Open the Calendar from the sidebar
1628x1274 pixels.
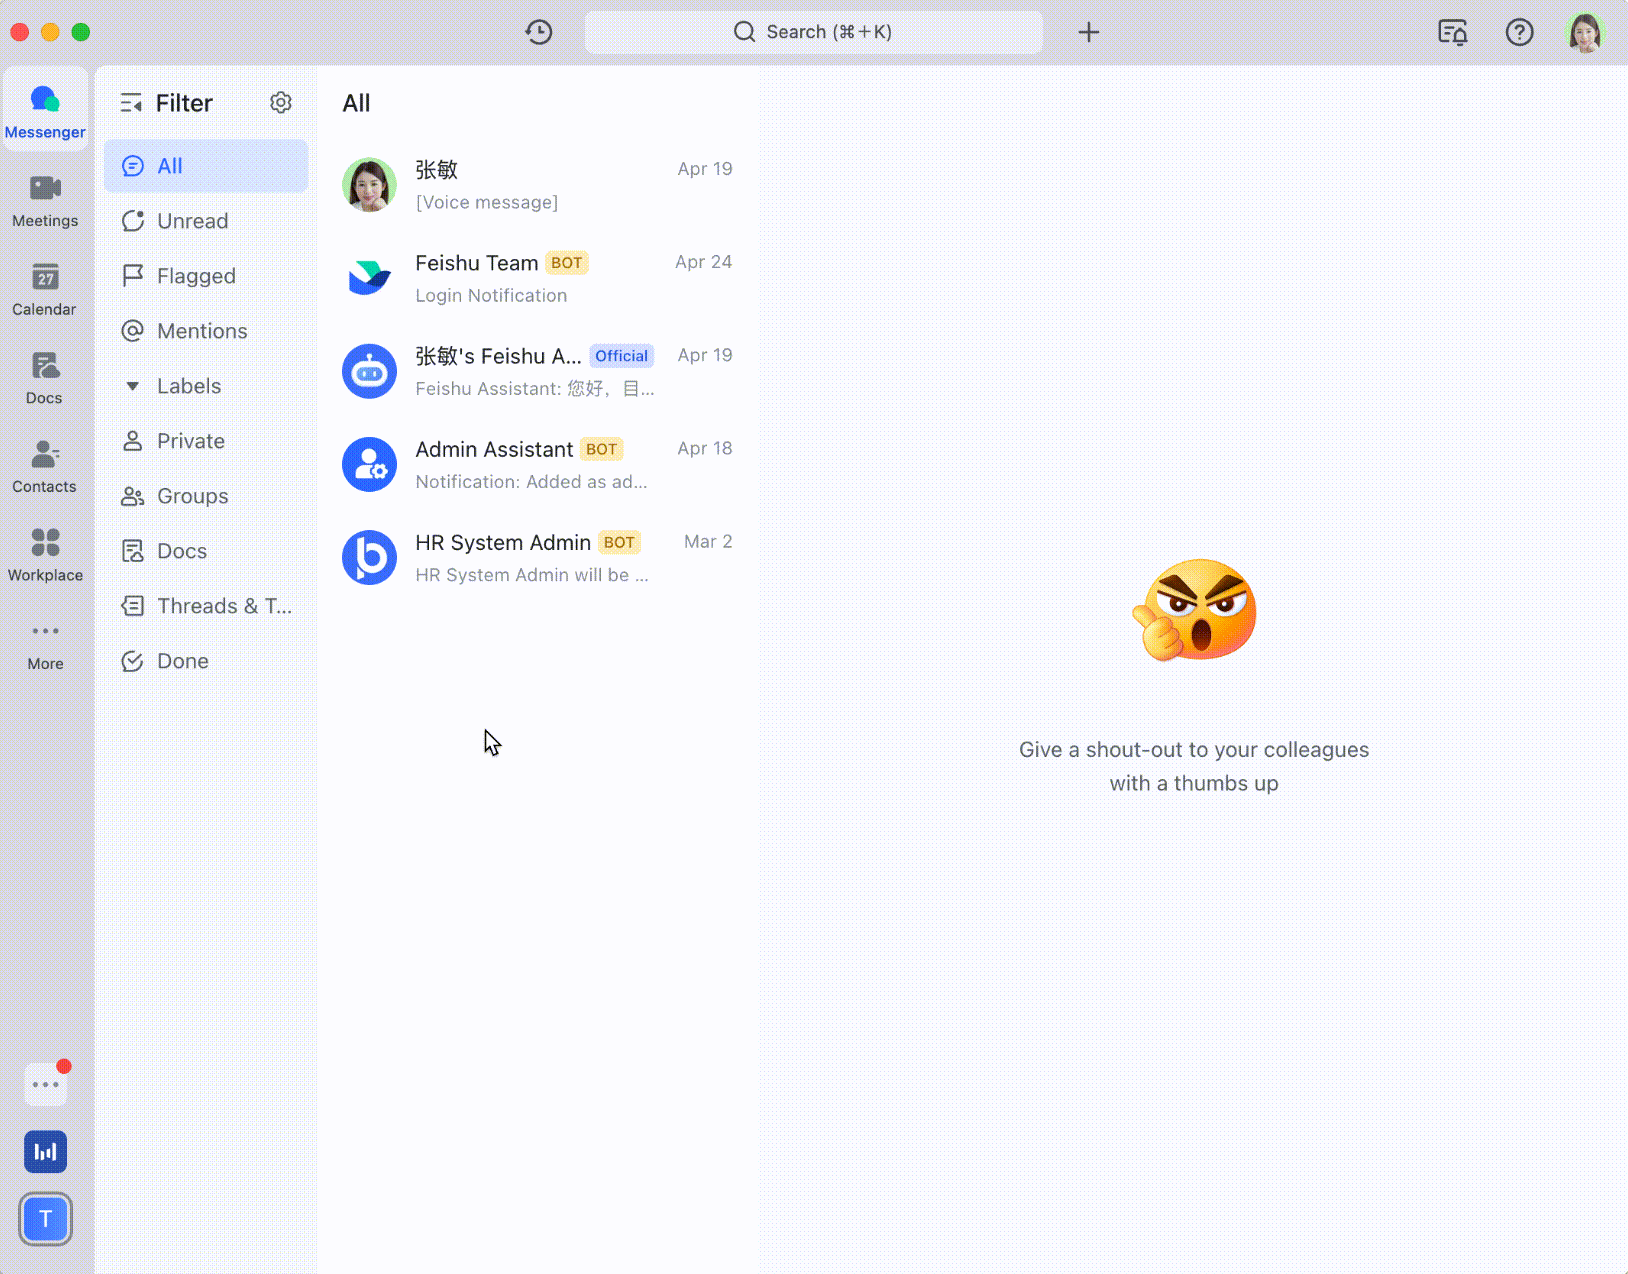[x=44, y=288]
